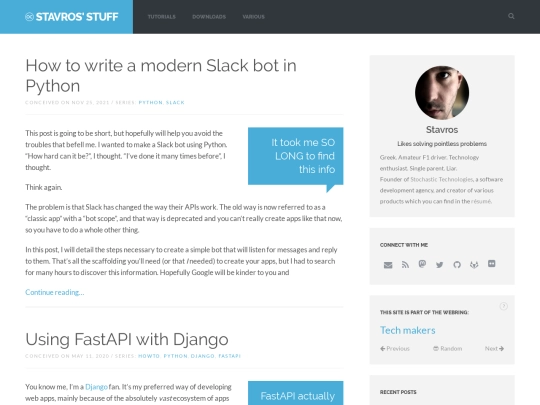Select HOWTO tag under FastAPI post
The width and height of the screenshot is (540, 405).
tap(149, 356)
